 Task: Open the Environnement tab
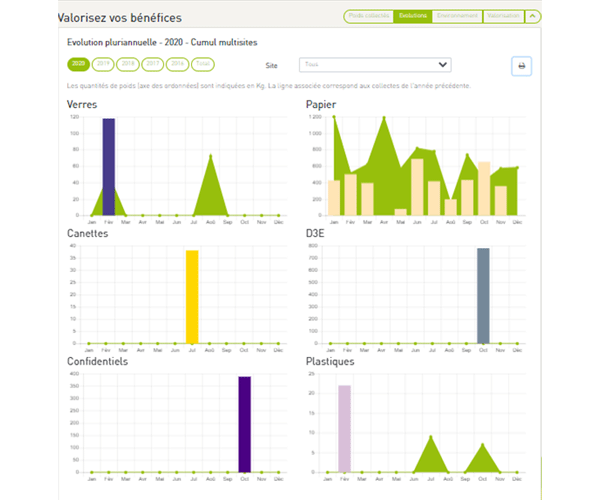pos(457,16)
